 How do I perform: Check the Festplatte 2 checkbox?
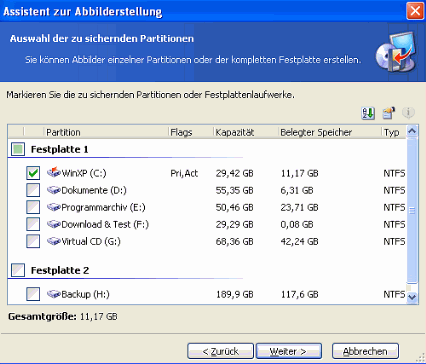tap(18, 270)
